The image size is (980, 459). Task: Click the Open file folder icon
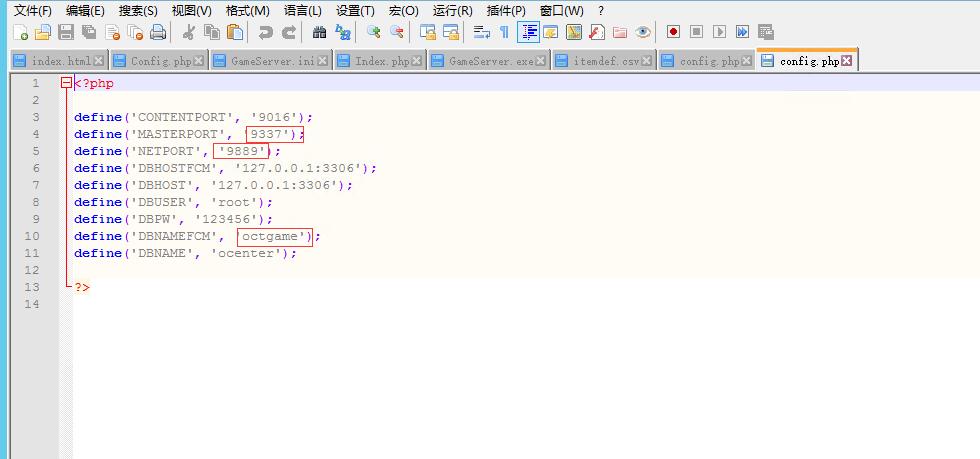[42, 32]
